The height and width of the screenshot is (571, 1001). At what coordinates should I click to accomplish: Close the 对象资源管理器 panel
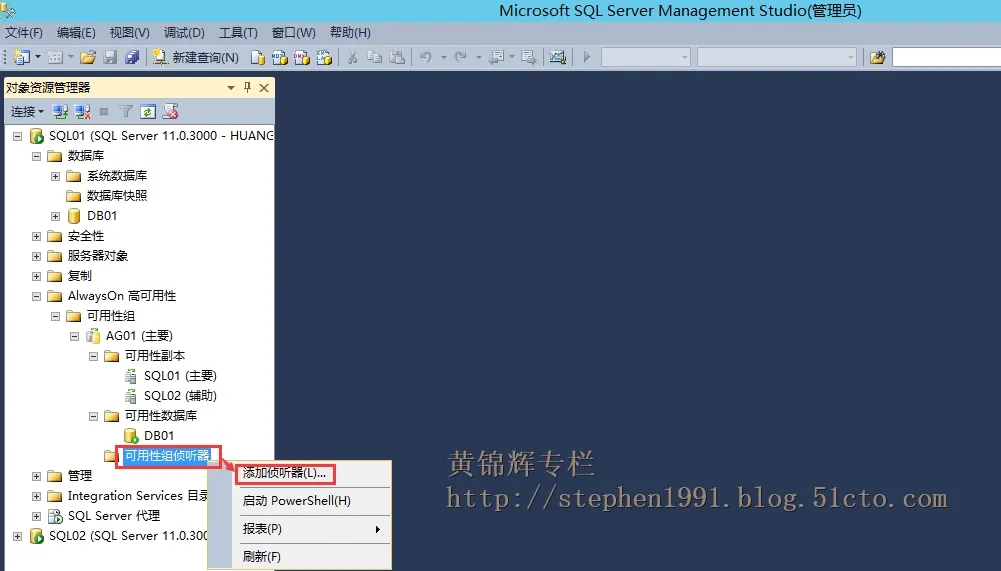tap(264, 88)
